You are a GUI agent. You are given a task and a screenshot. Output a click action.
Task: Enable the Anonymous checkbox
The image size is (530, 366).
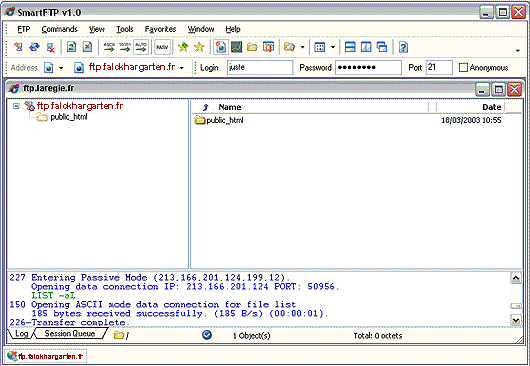tap(463, 68)
